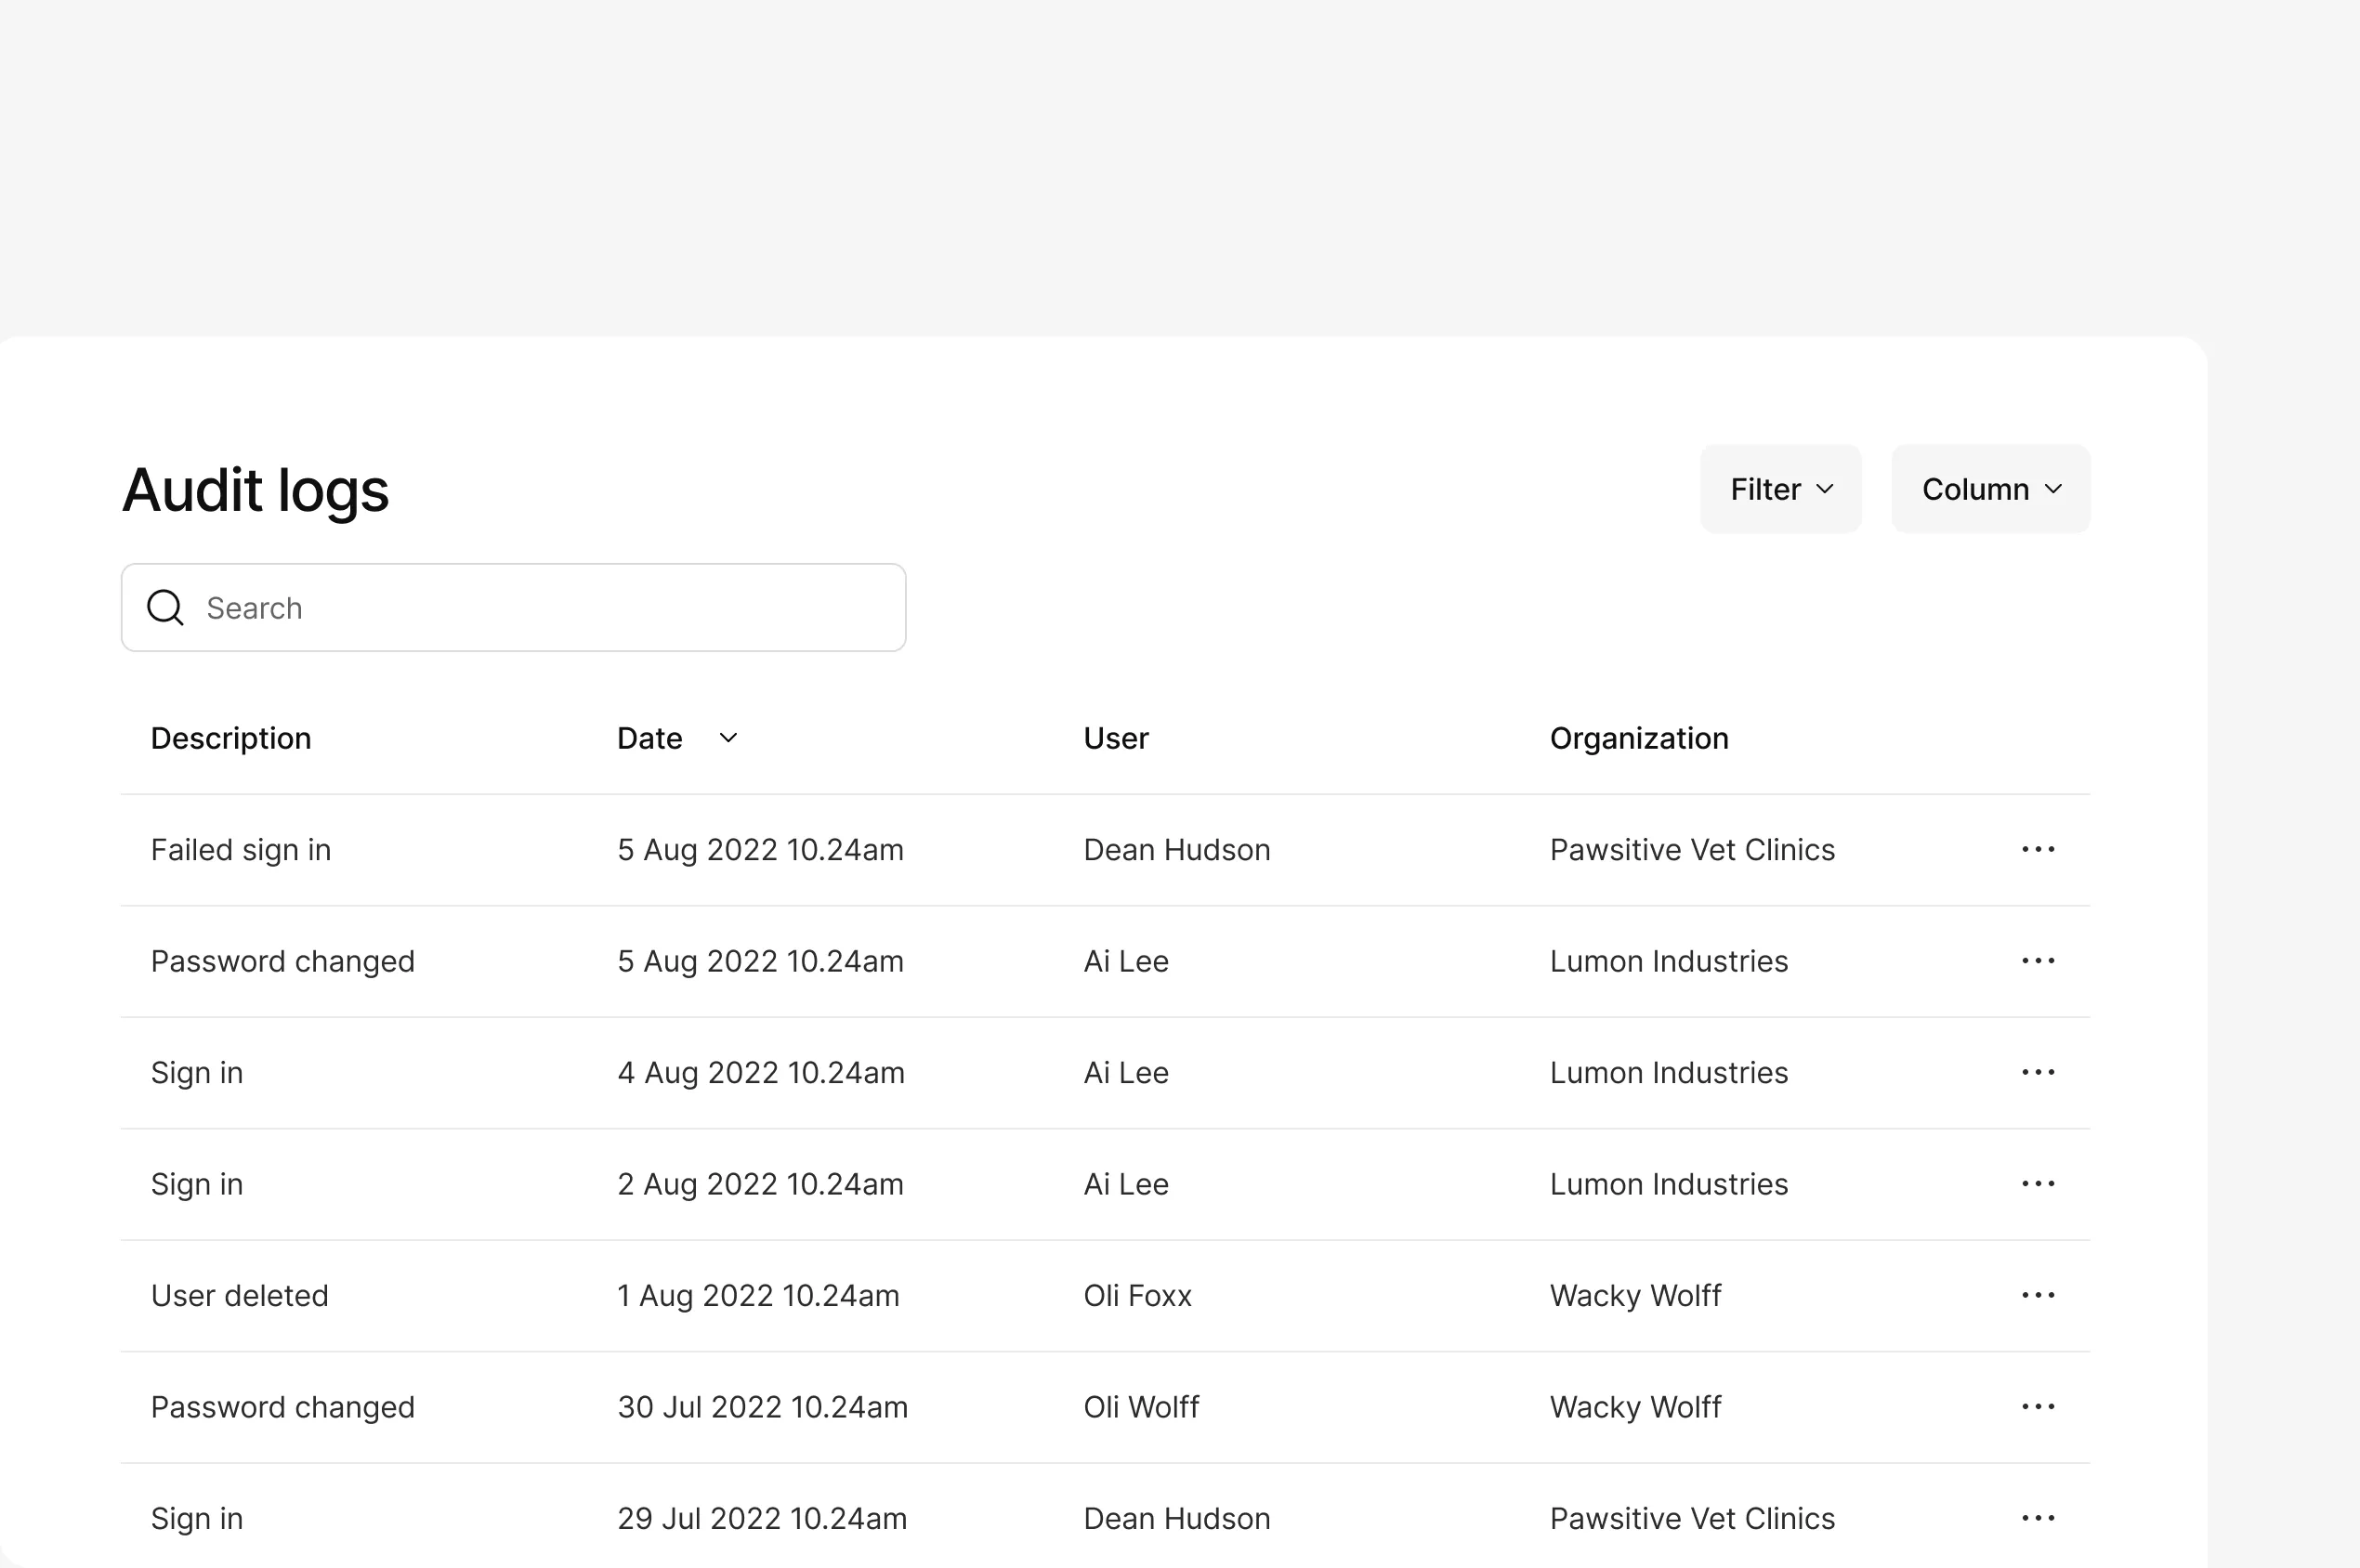The width and height of the screenshot is (2360, 1568).
Task: Click the Audit logs page heading
Action: 255,490
